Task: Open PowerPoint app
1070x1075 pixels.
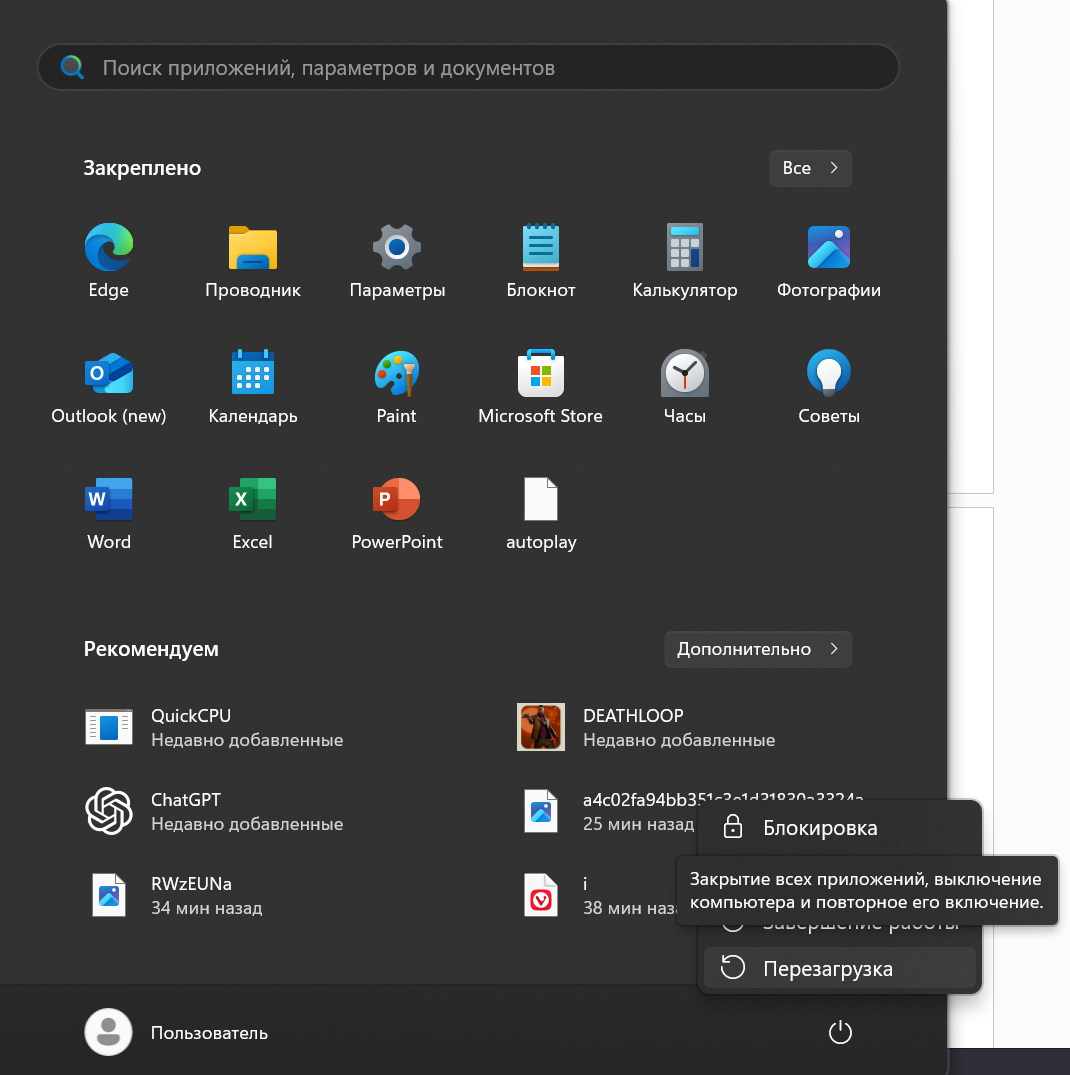Action: (x=397, y=513)
